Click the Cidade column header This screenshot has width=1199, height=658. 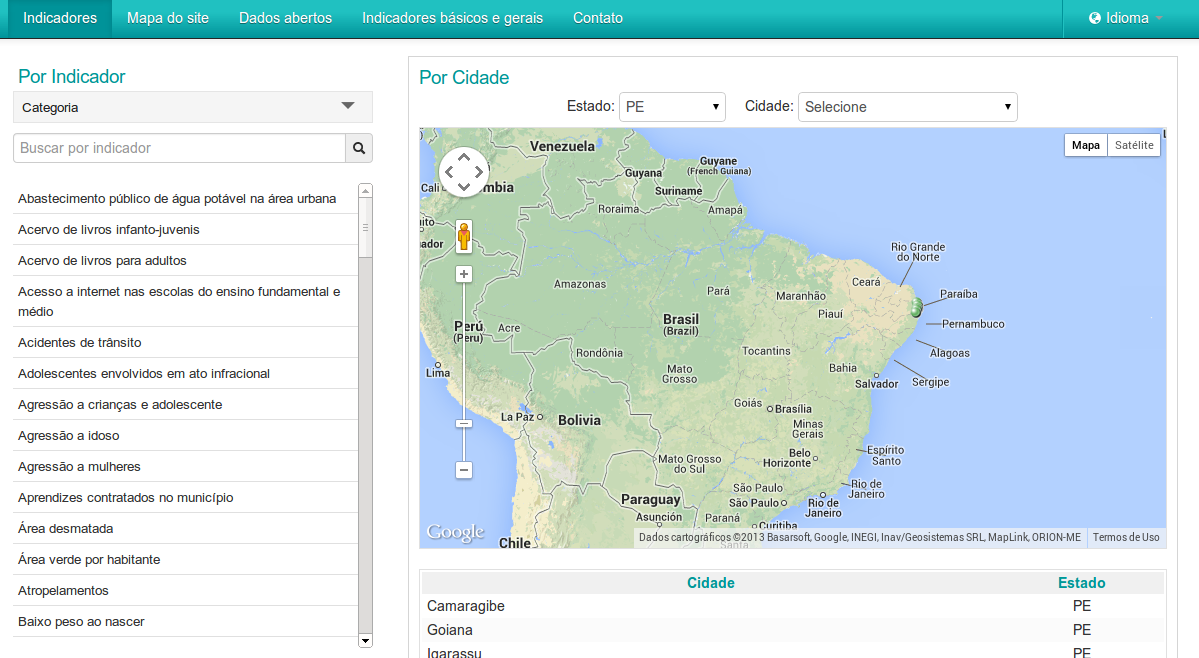(710, 583)
